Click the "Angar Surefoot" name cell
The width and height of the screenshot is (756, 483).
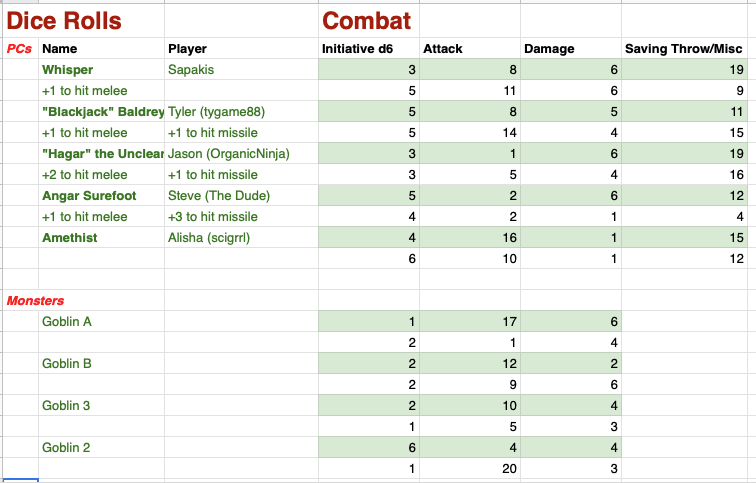tap(89, 195)
